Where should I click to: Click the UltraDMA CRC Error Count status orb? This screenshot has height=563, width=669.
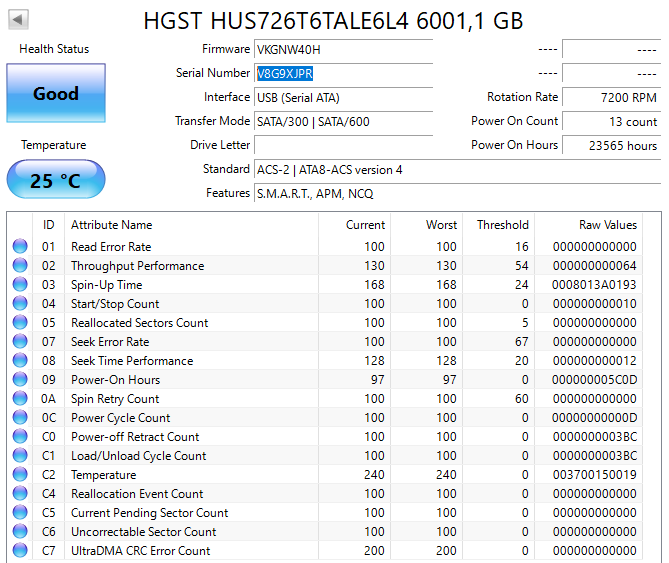(20, 551)
